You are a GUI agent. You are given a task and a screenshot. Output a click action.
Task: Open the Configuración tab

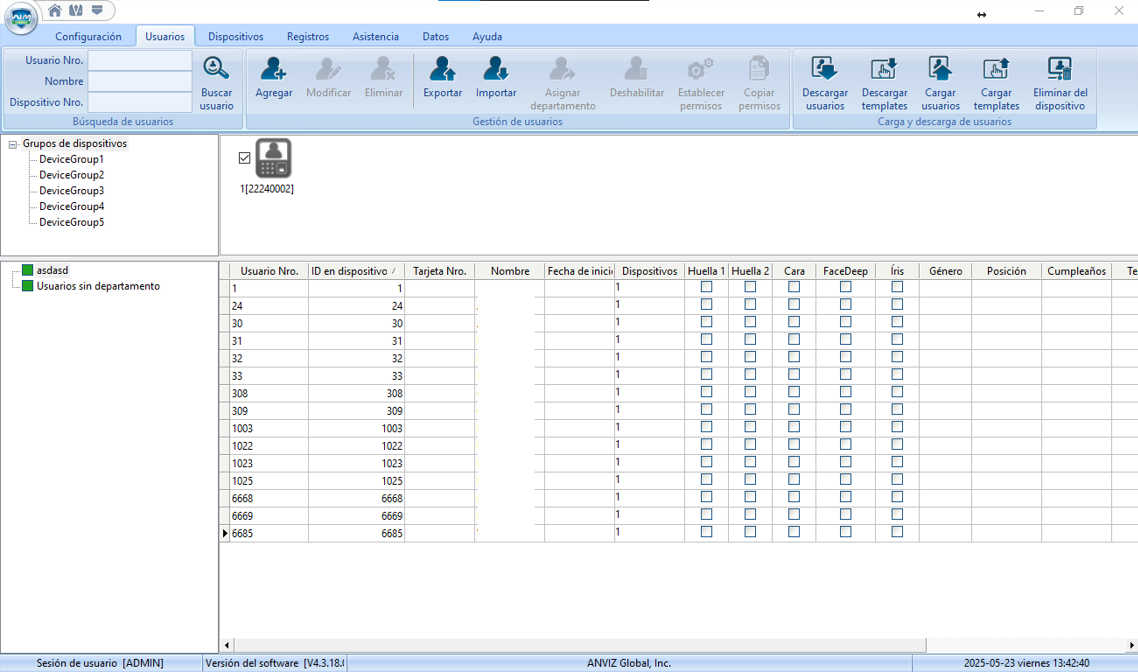pos(89,36)
